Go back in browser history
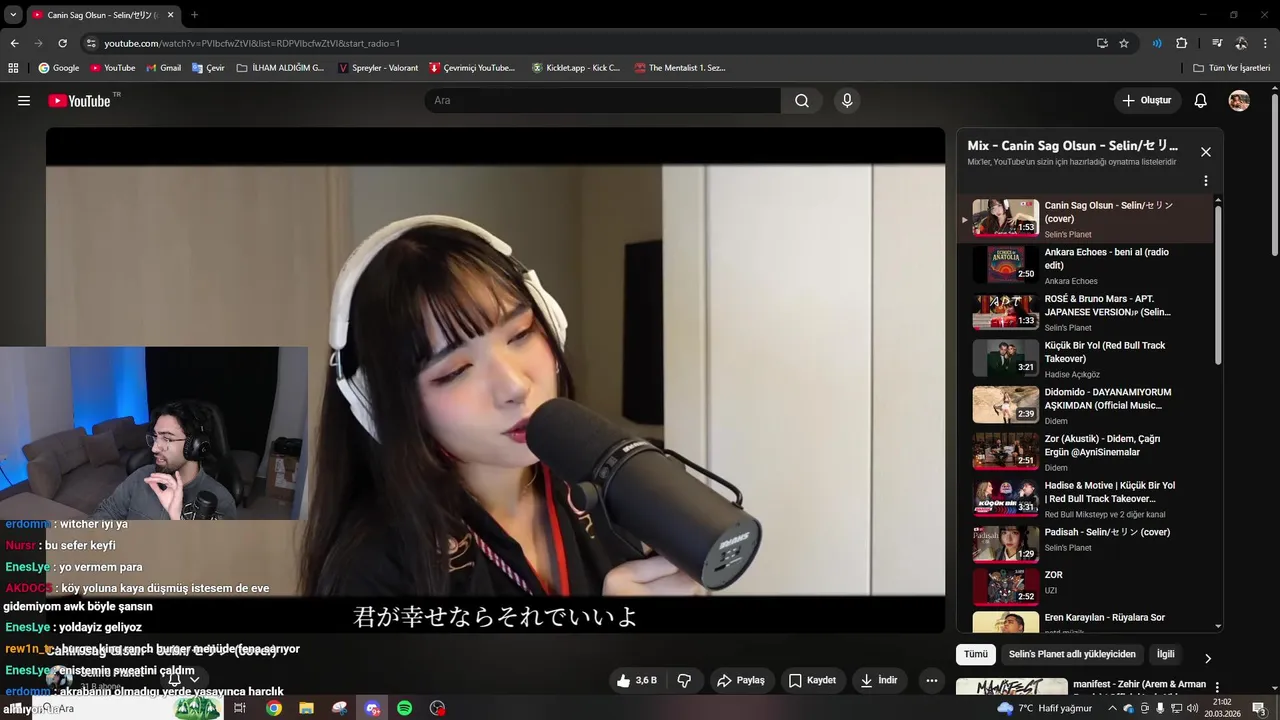The height and width of the screenshot is (720, 1280). point(14,43)
